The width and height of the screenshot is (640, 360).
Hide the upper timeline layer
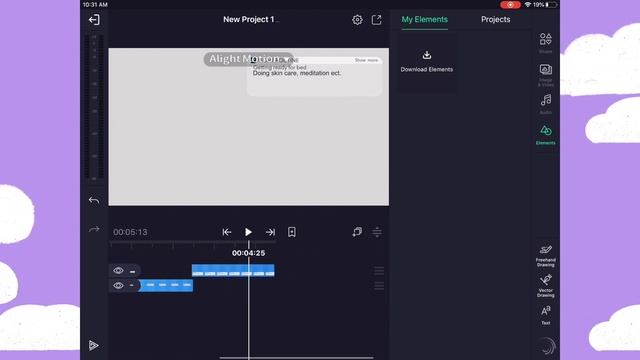click(118, 270)
